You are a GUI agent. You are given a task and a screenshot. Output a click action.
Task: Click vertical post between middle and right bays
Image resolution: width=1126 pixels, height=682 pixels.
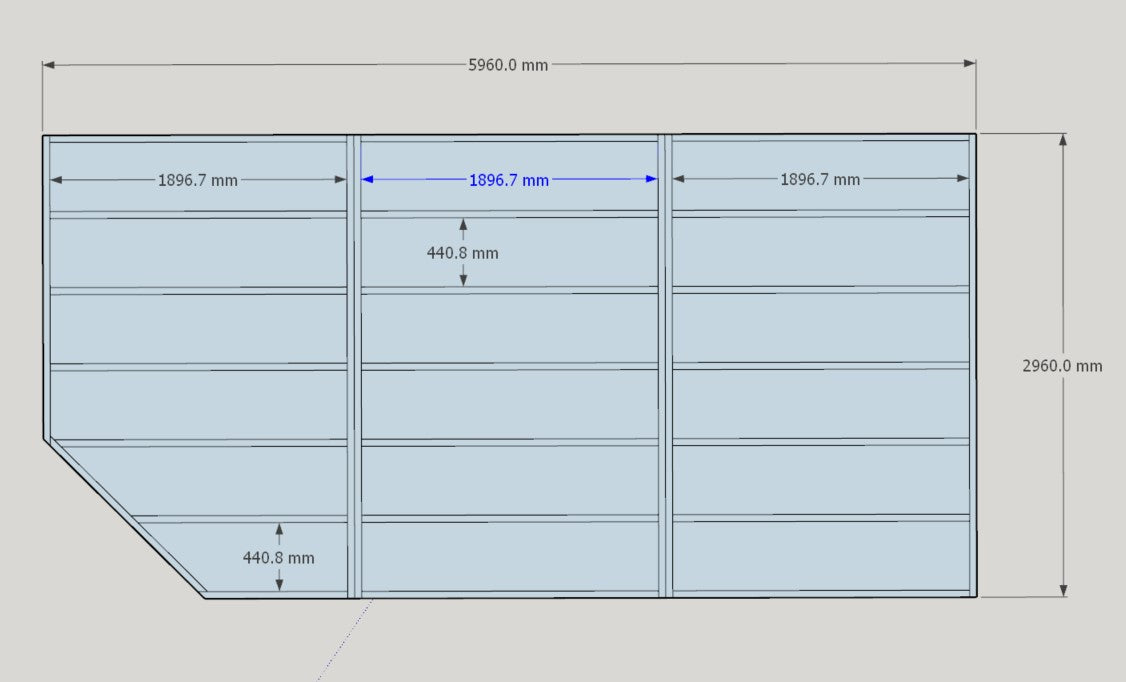point(665,365)
